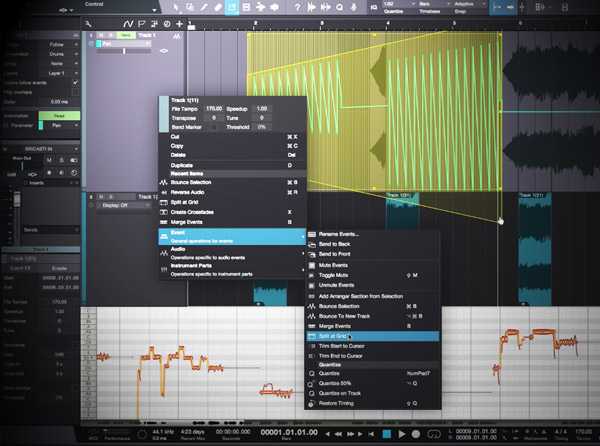600x446 pixels.
Task: Click the Speedup value field in context menu
Action: pyautogui.click(x=262, y=109)
